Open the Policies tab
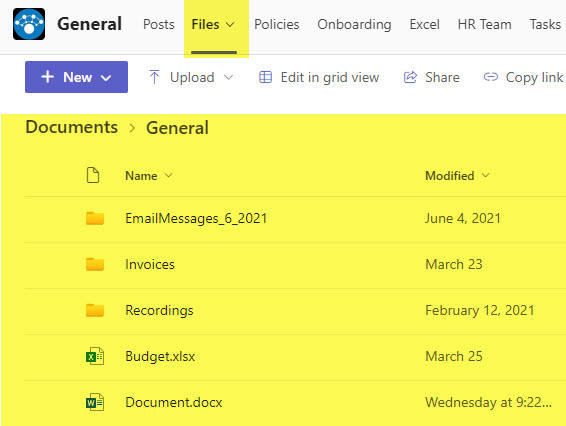Screen dimensions: 566x426 click(277, 24)
